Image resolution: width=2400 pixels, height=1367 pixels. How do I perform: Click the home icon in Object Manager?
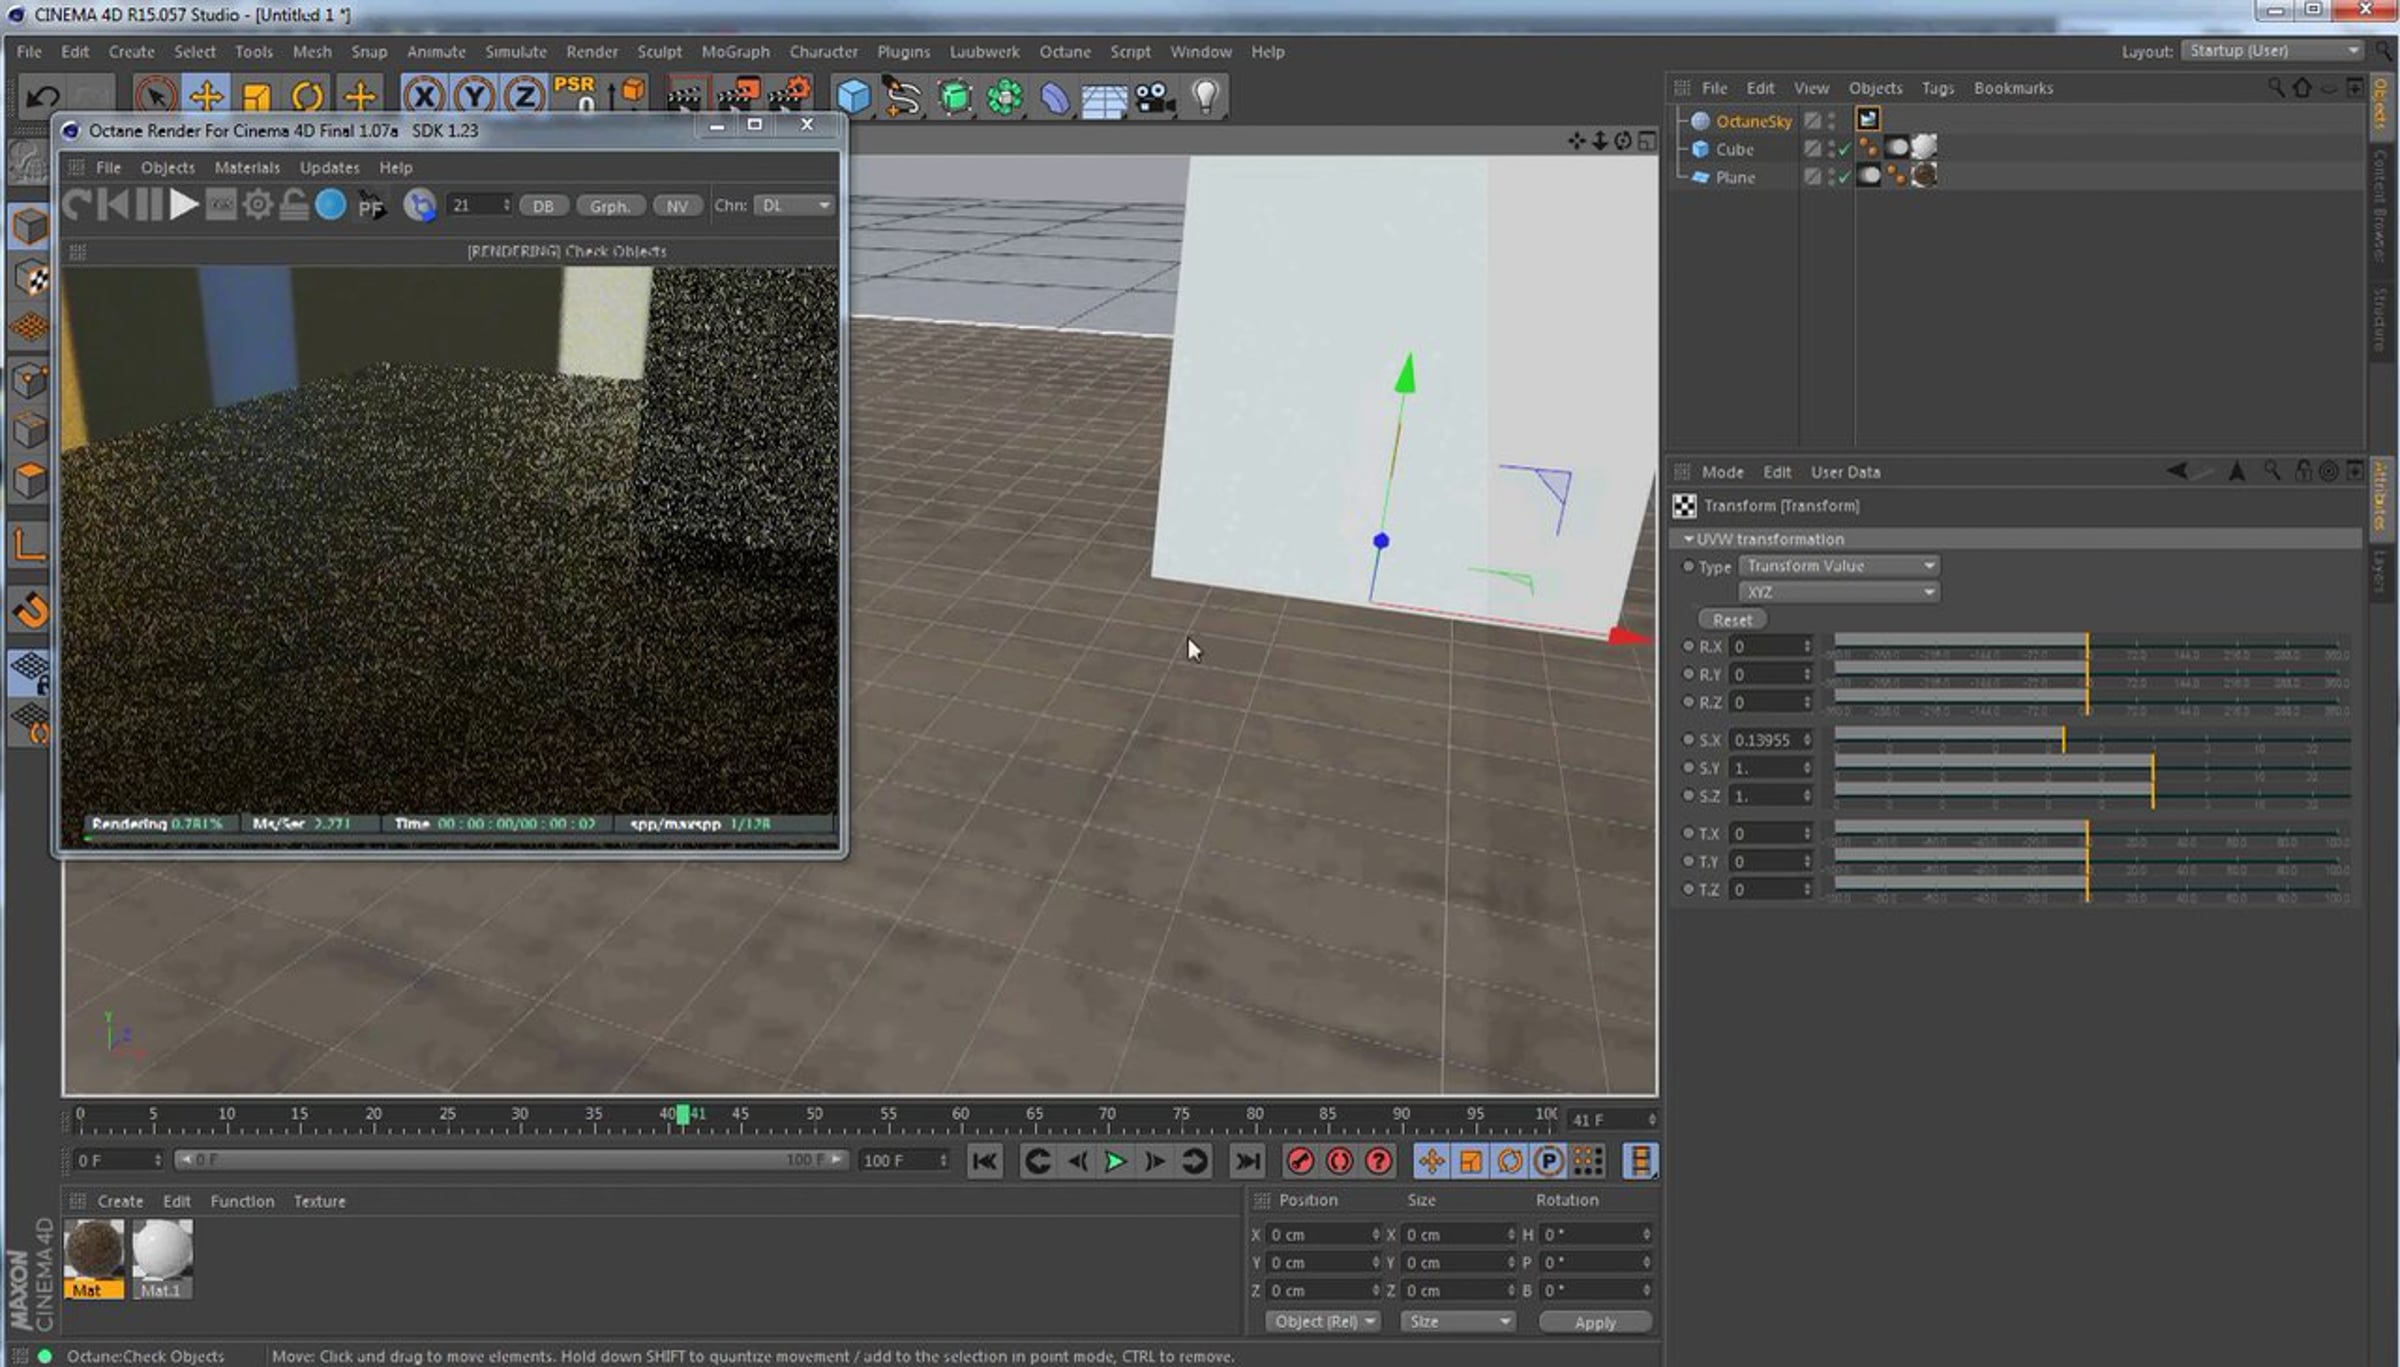tap(2301, 88)
